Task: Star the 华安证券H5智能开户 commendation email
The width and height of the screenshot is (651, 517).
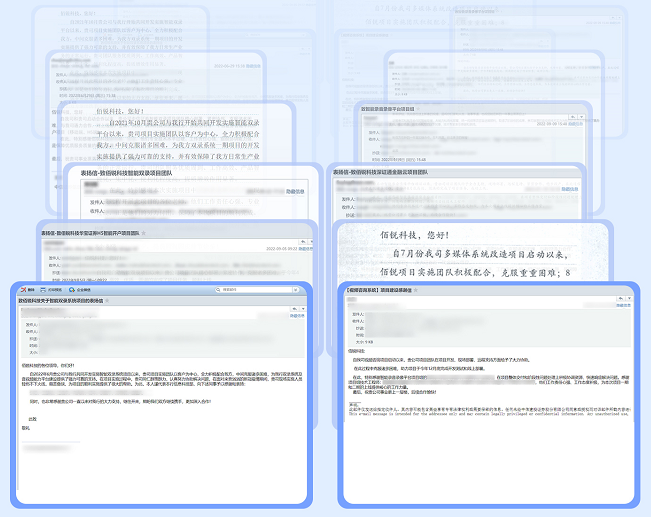Action: (144, 233)
